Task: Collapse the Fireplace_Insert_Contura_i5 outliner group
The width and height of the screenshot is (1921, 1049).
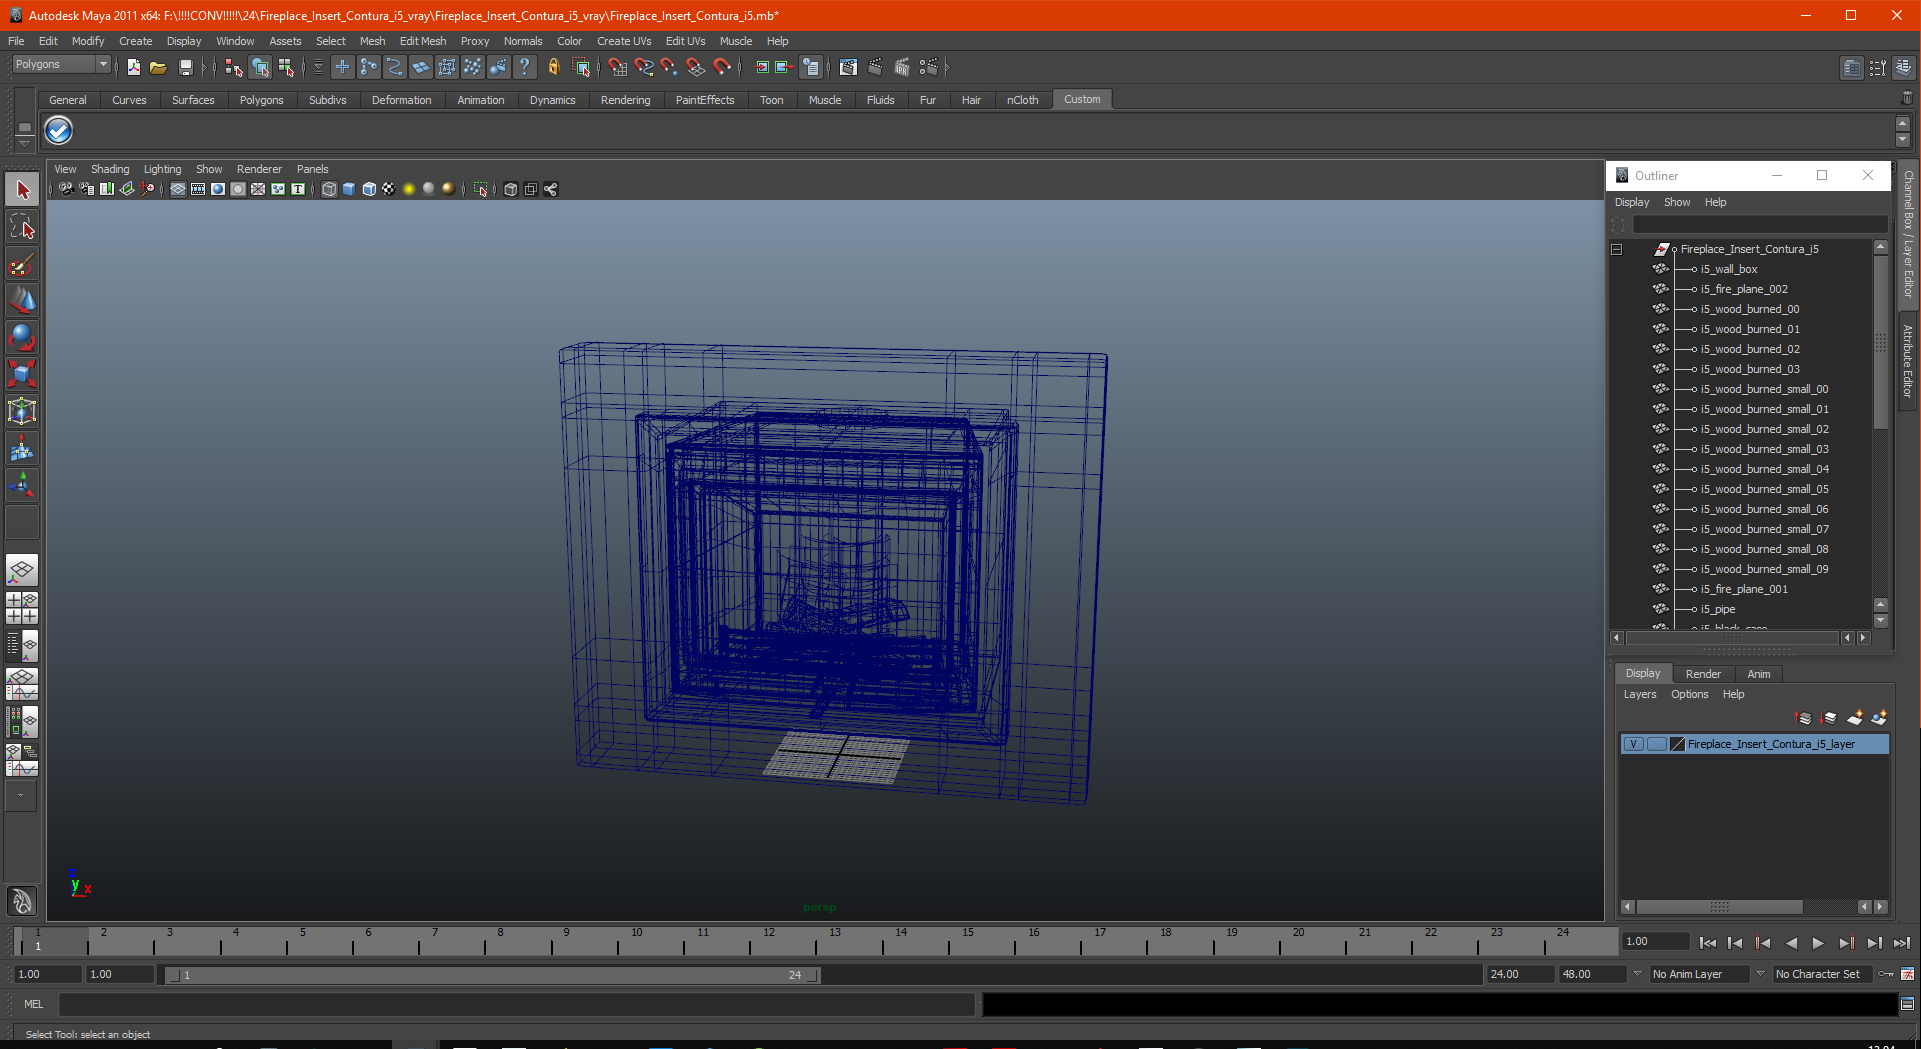Action: pos(1616,249)
